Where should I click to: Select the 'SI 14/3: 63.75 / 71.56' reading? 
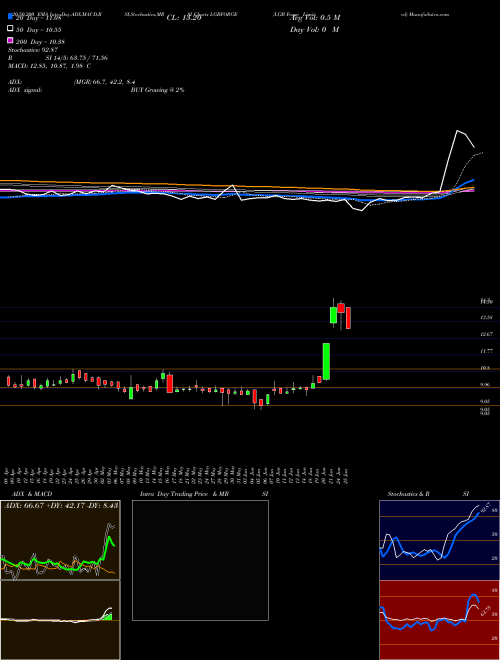click(x=77, y=58)
